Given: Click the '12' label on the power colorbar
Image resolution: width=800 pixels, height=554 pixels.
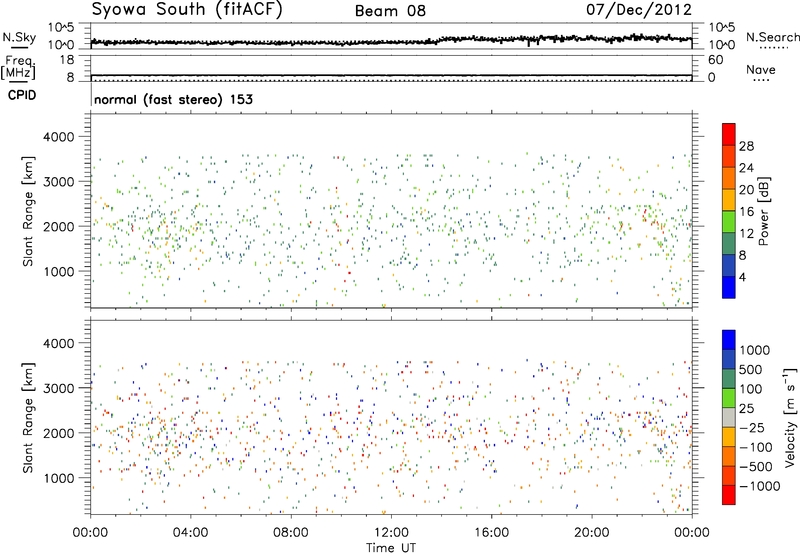Looking at the screenshot, I should tap(746, 234).
